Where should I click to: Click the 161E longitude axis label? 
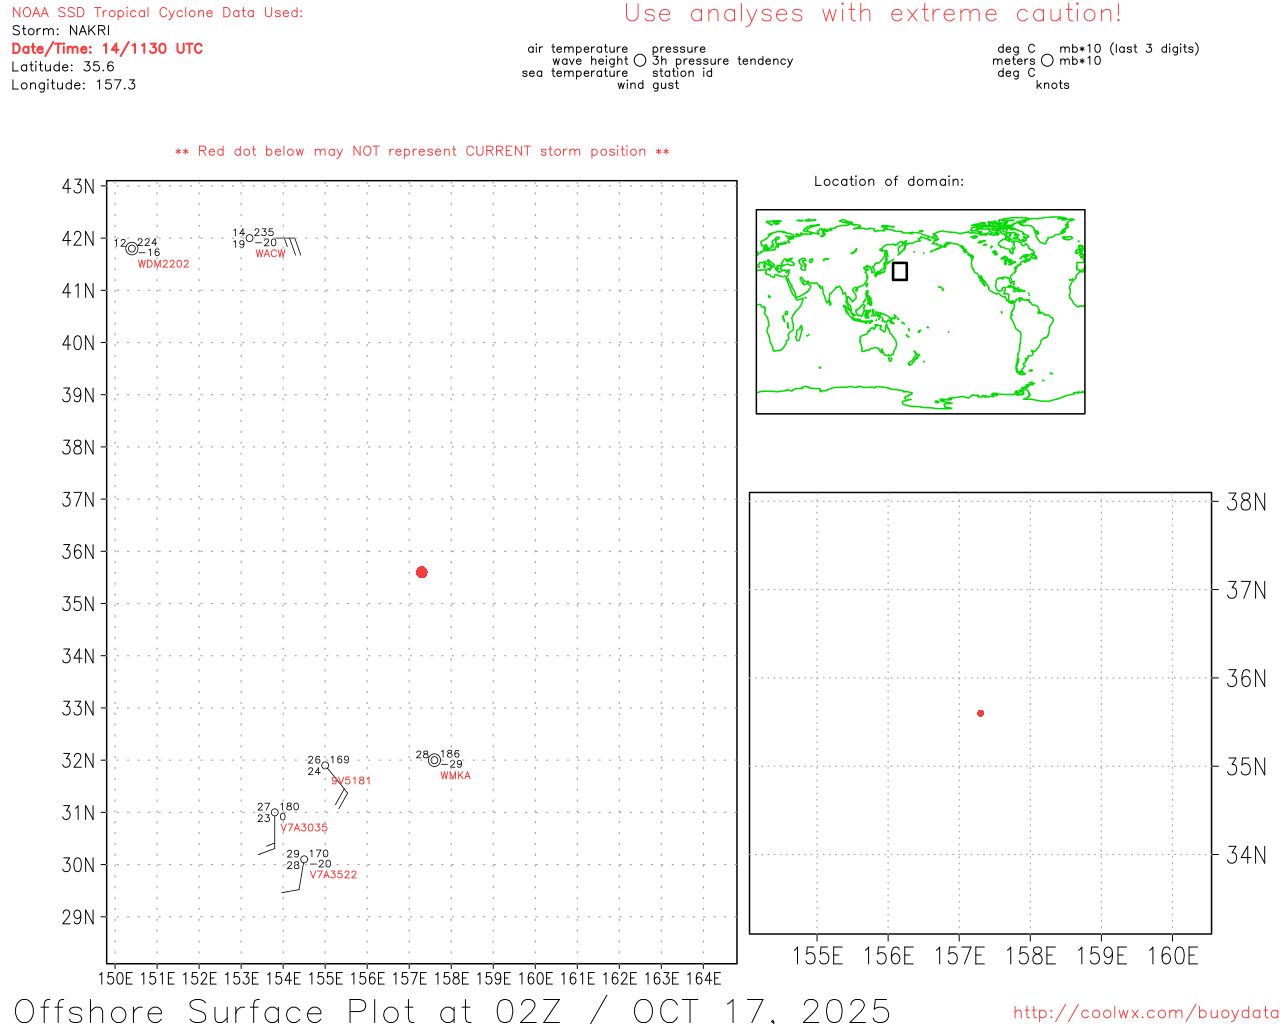[578, 979]
